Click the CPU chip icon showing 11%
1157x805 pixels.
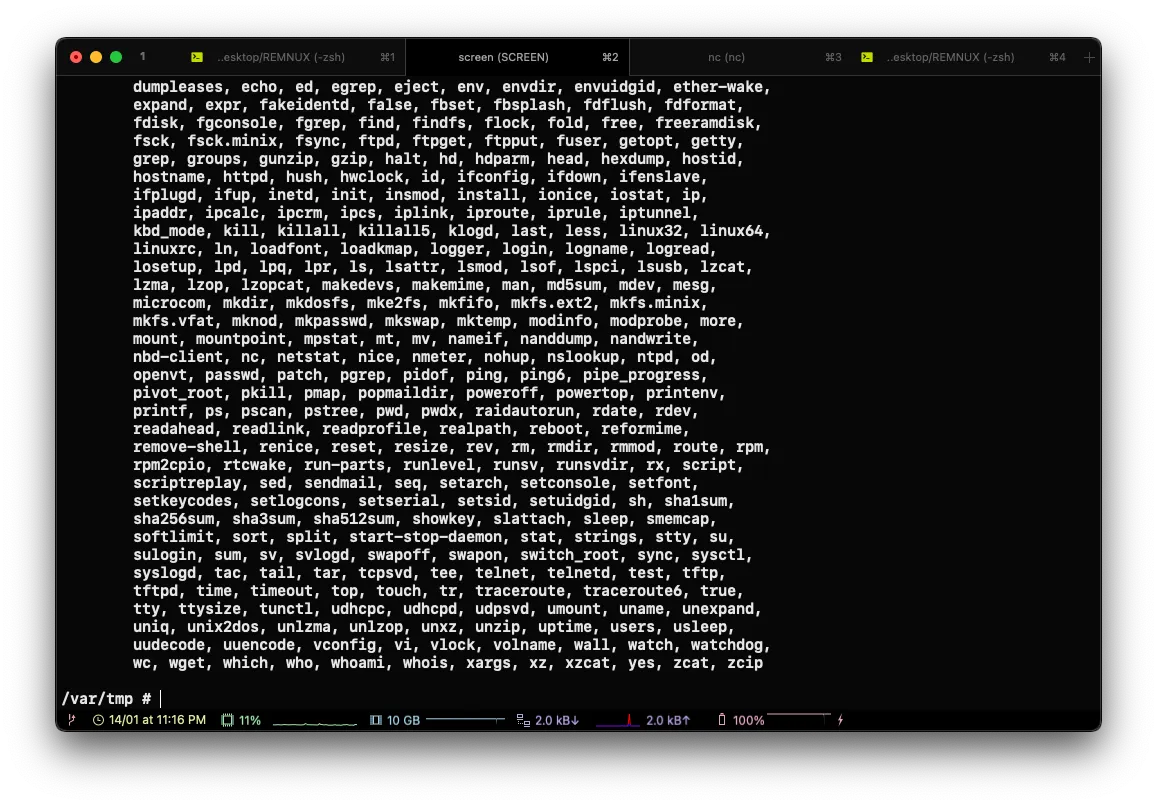click(x=227, y=720)
